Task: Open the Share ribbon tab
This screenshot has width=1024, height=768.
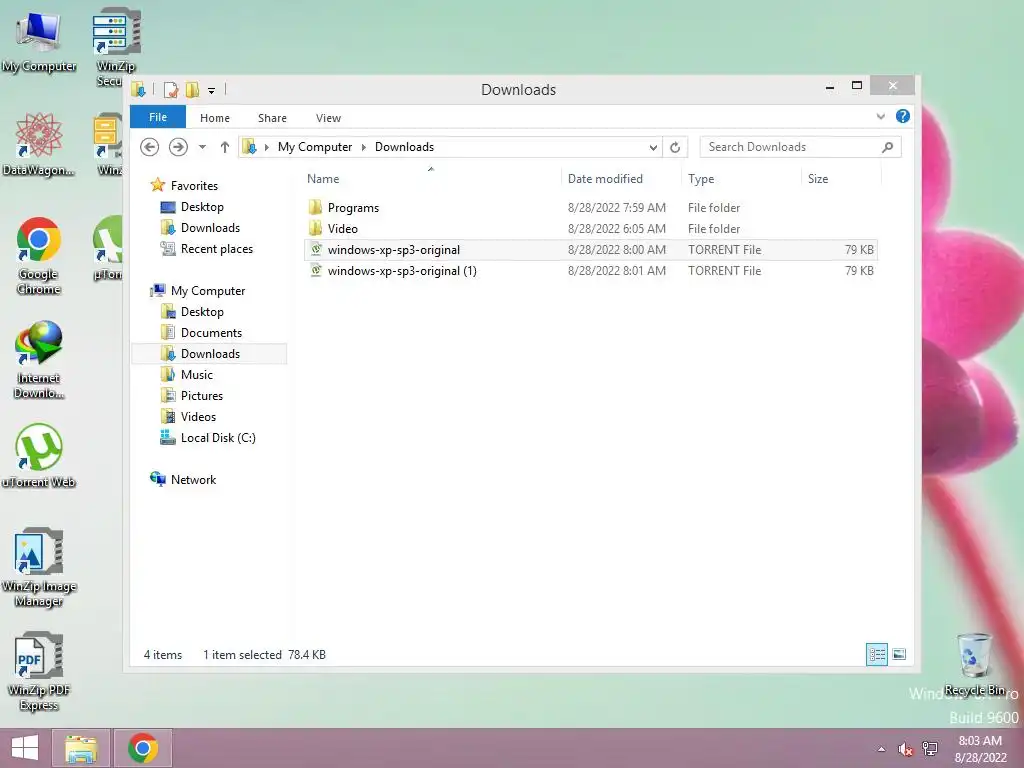Action: (272, 118)
